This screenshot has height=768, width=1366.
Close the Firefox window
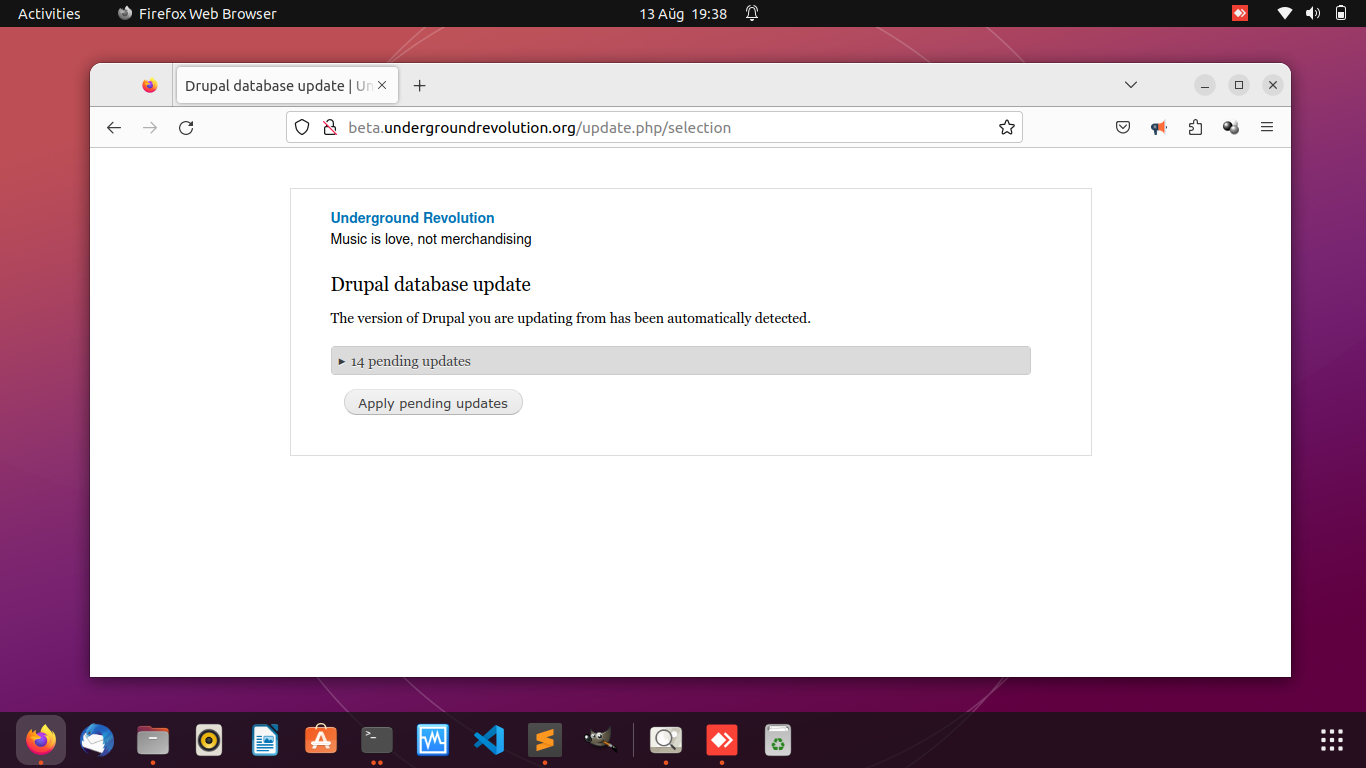tap(1273, 85)
